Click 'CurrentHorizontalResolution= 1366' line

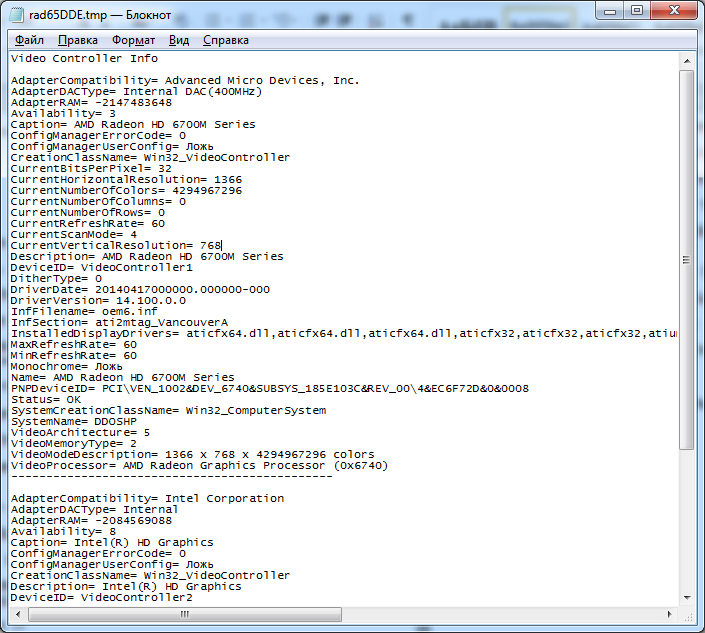pos(126,179)
